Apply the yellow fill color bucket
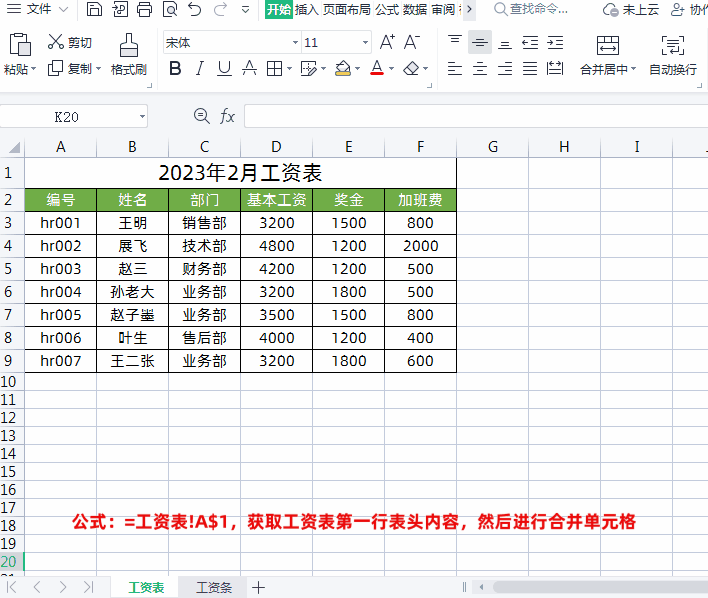Screen dimensions: 708x598 tap(343, 69)
